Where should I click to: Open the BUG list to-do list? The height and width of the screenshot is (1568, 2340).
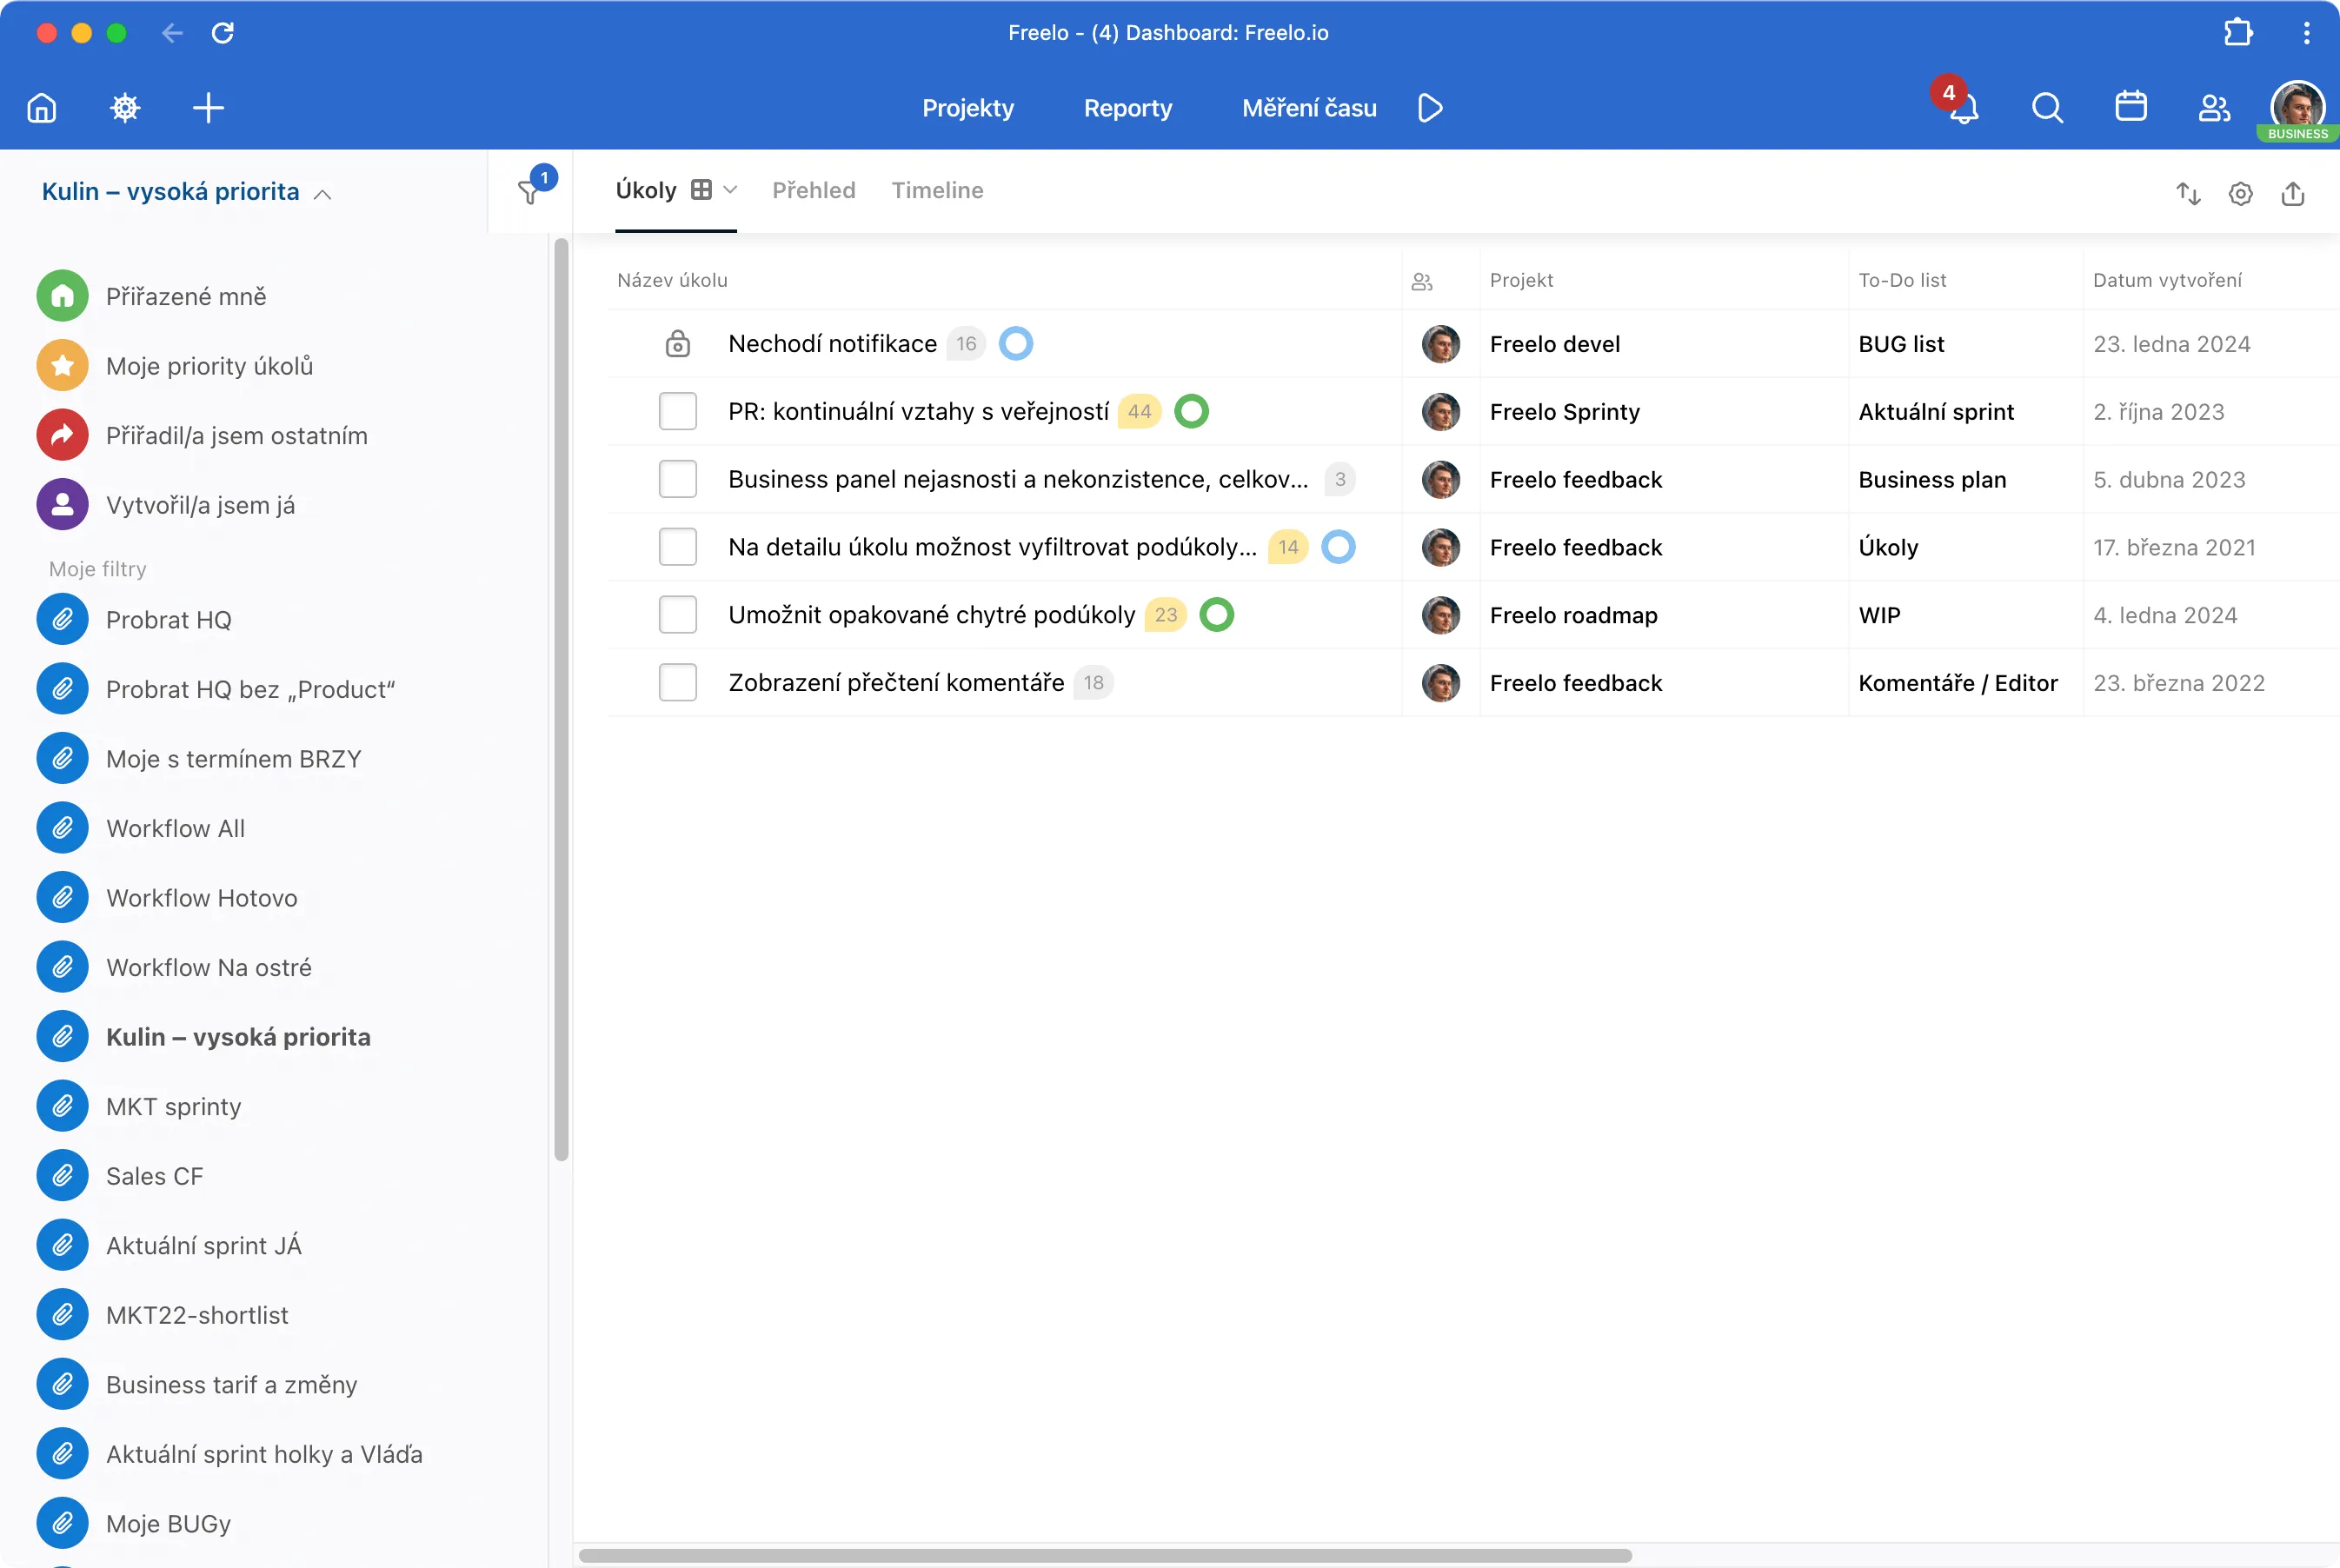tap(1901, 344)
